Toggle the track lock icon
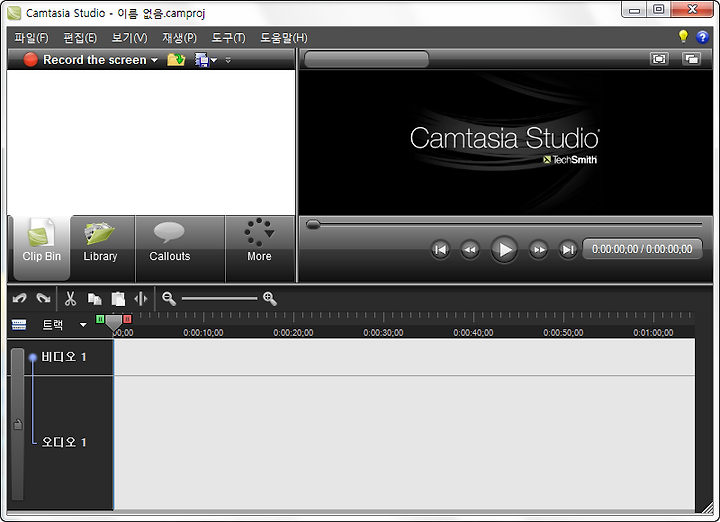 tap(18, 424)
